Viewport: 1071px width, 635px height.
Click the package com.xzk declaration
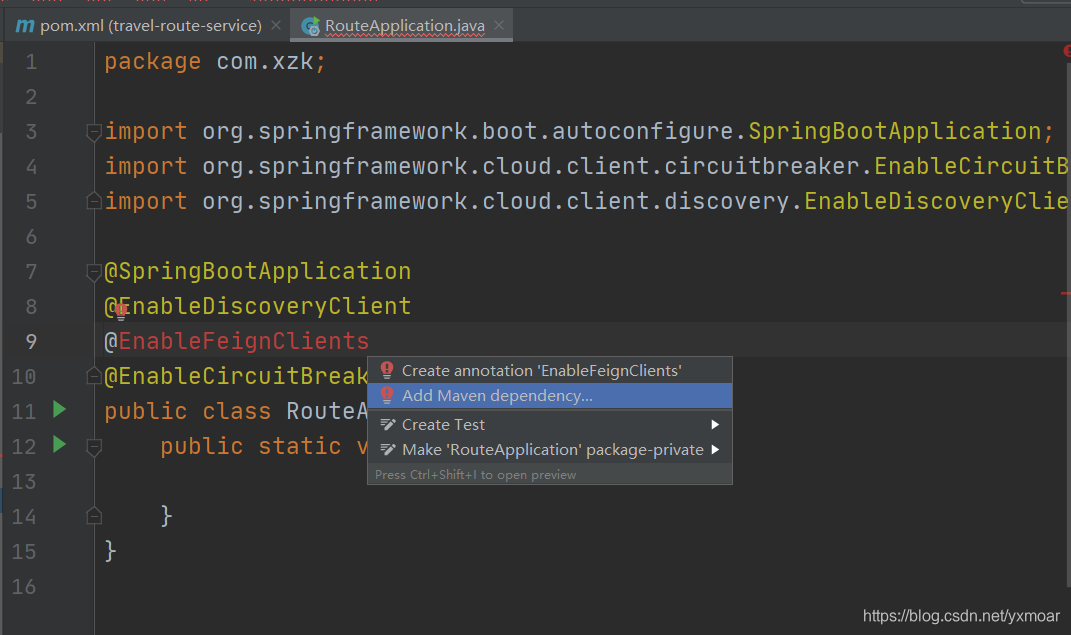pyautogui.click(x=215, y=61)
